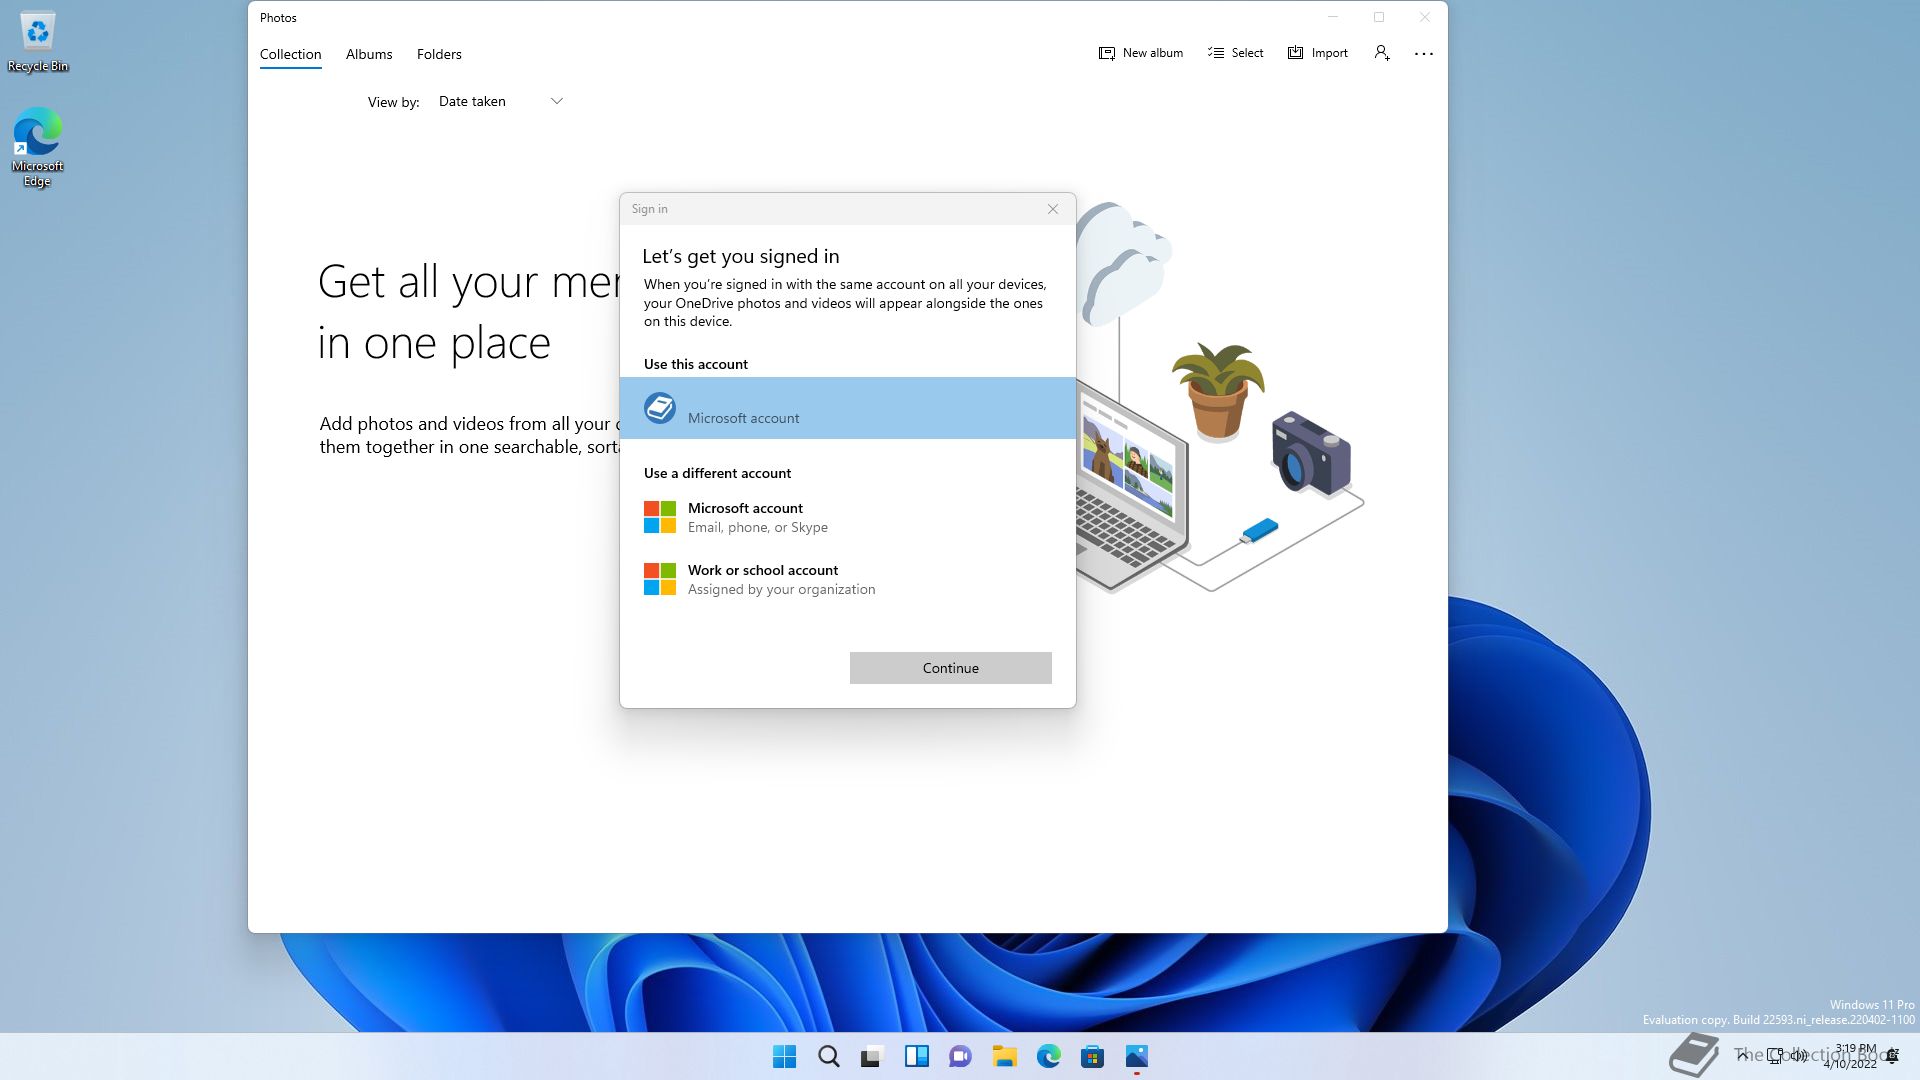Click the 'View by:' label
This screenshot has height=1080, width=1920.
click(x=394, y=102)
